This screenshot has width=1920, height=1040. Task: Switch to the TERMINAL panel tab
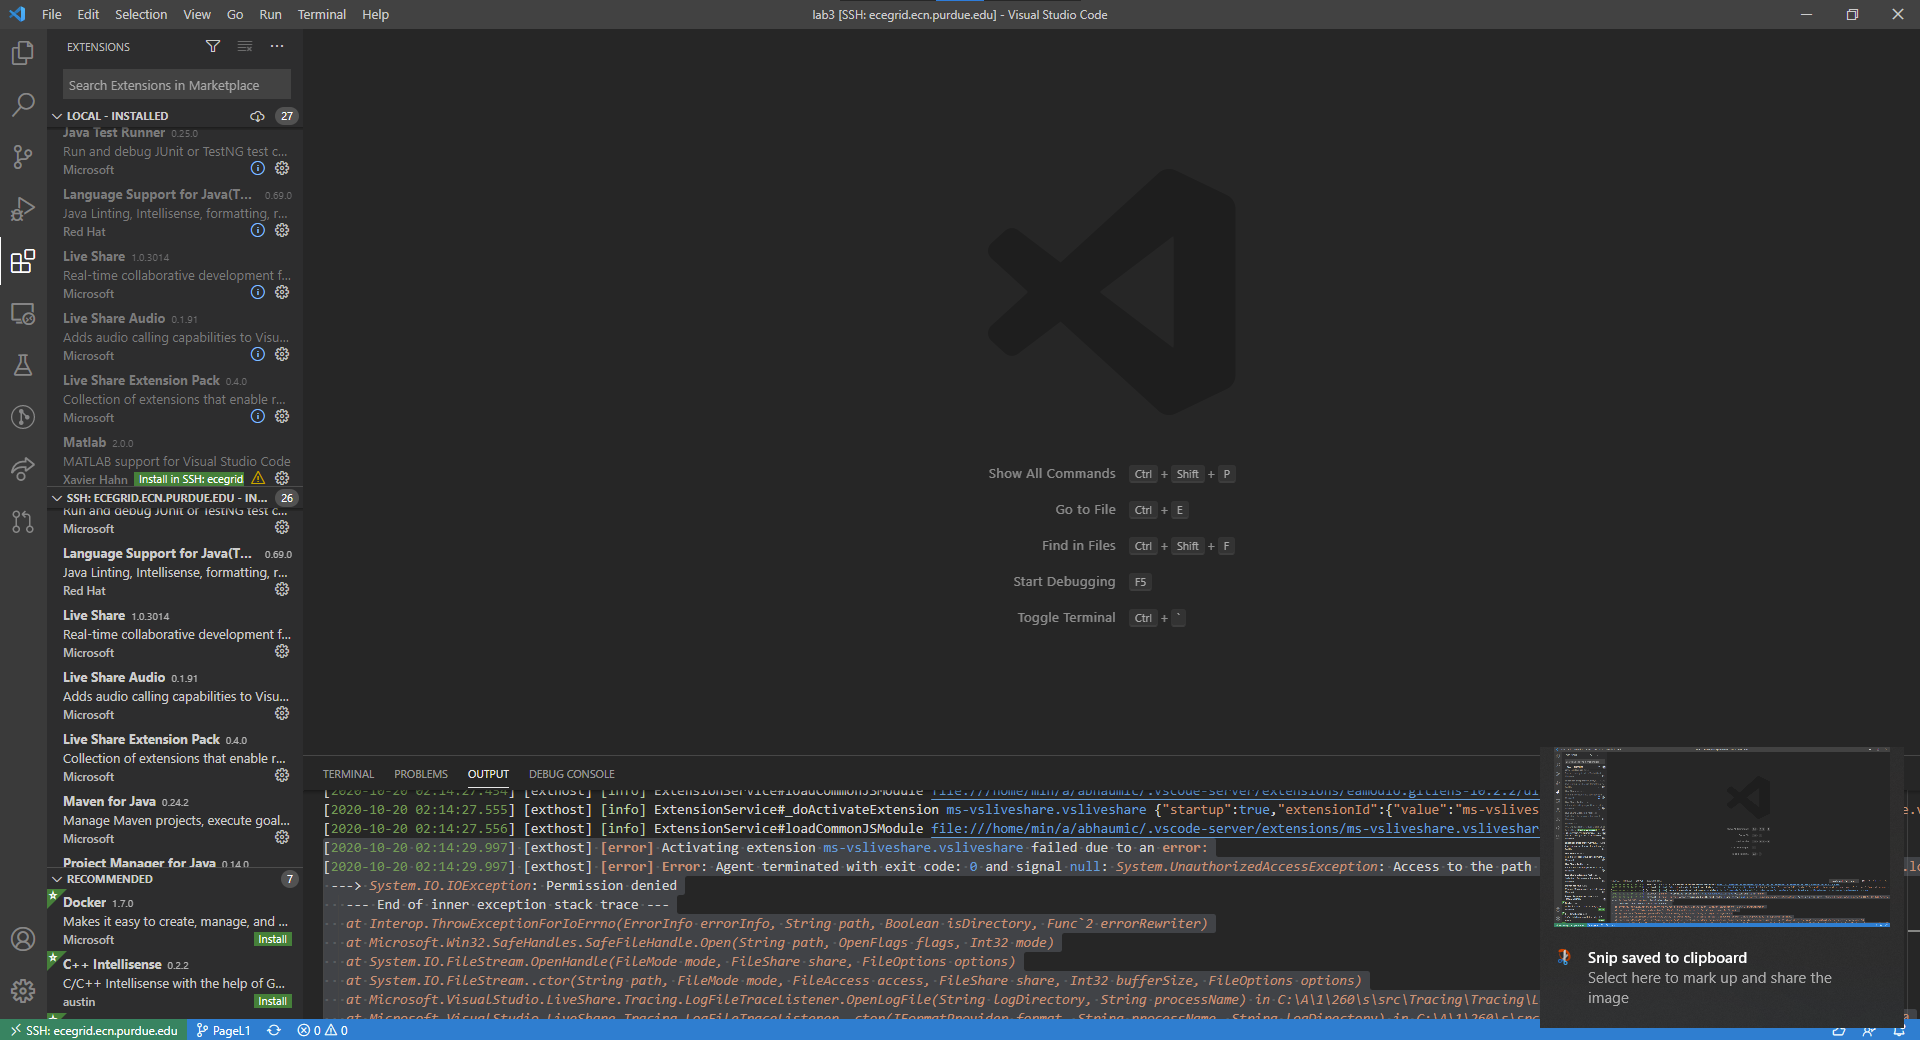coord(348,774)
